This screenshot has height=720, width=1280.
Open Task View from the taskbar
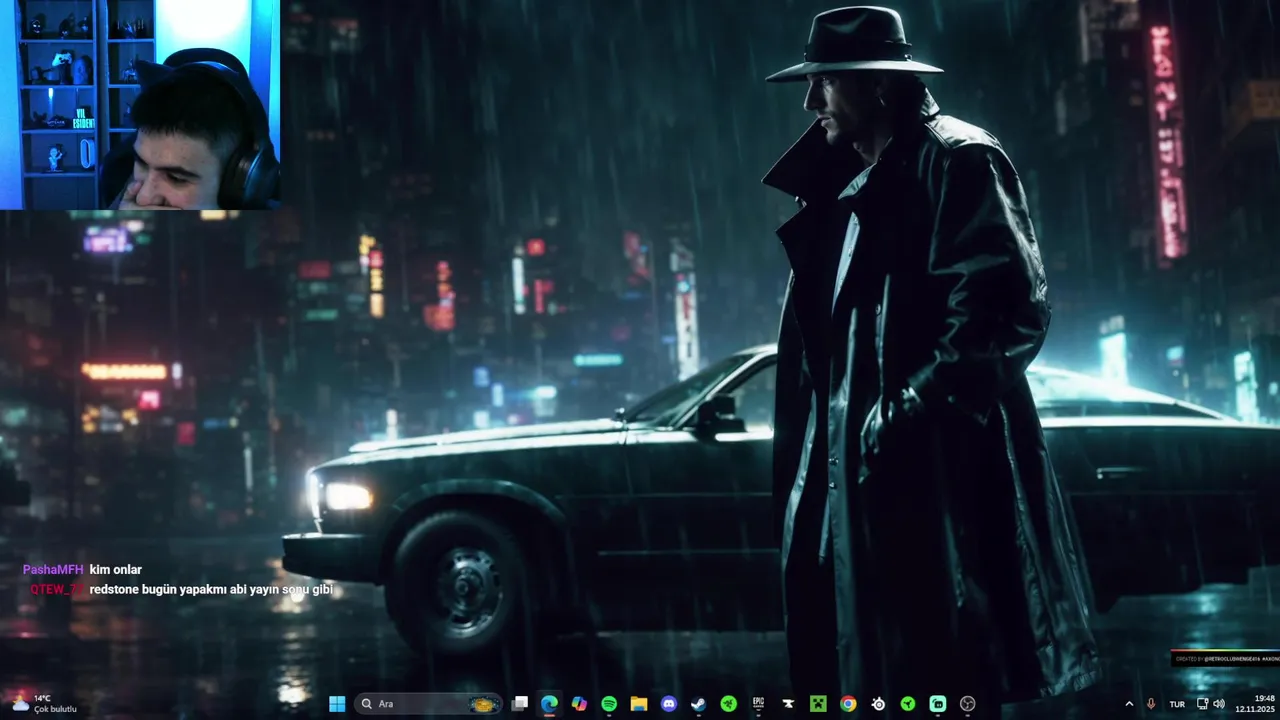[x=520, y=704]
